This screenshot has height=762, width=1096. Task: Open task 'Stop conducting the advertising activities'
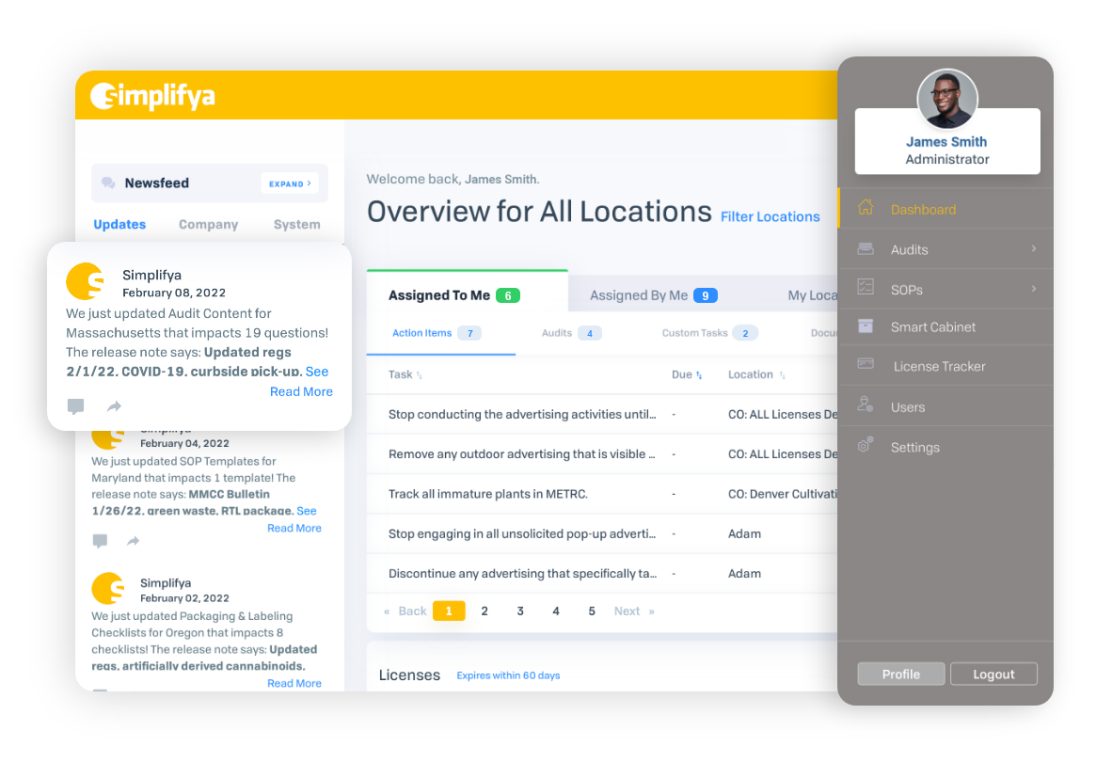pyautogui.click(x=522, y=415)
